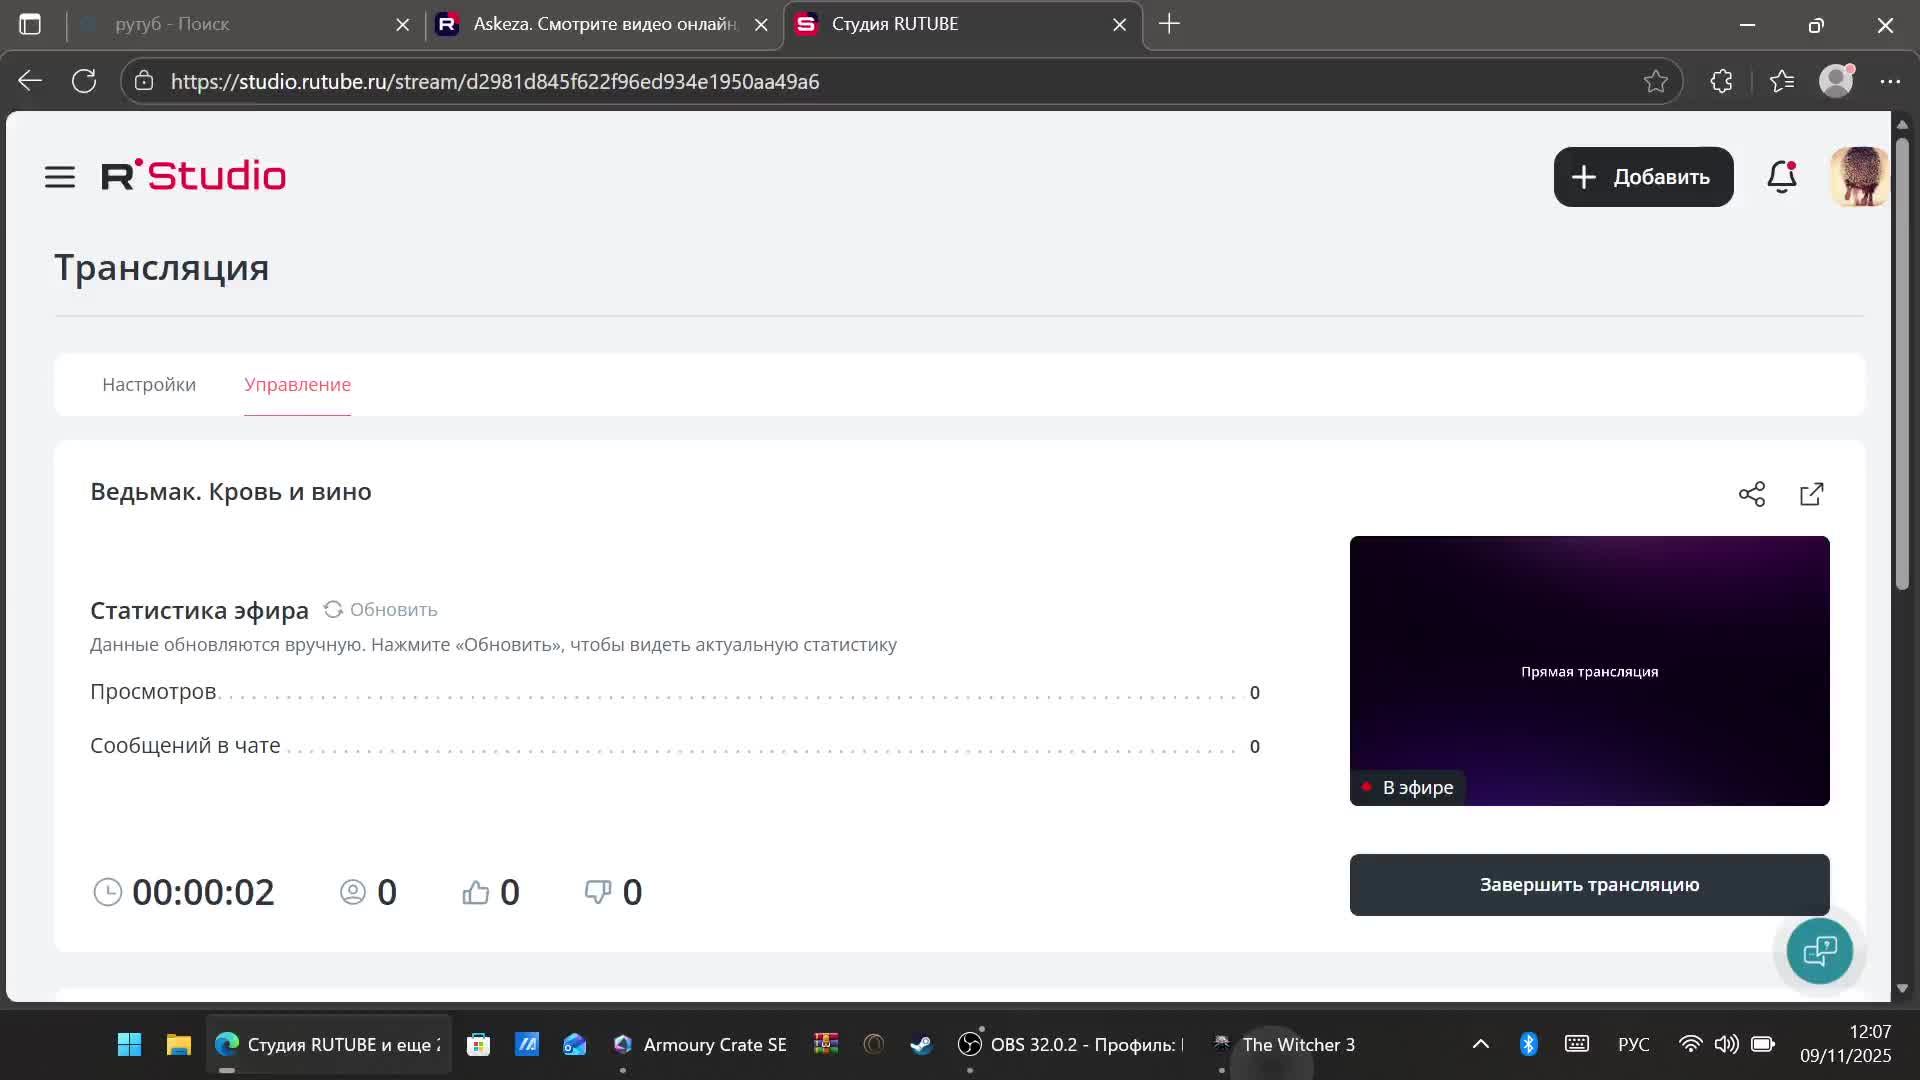Add page to favorites star
The height and width of the screenshot is (1080, 1920).
1655,81
